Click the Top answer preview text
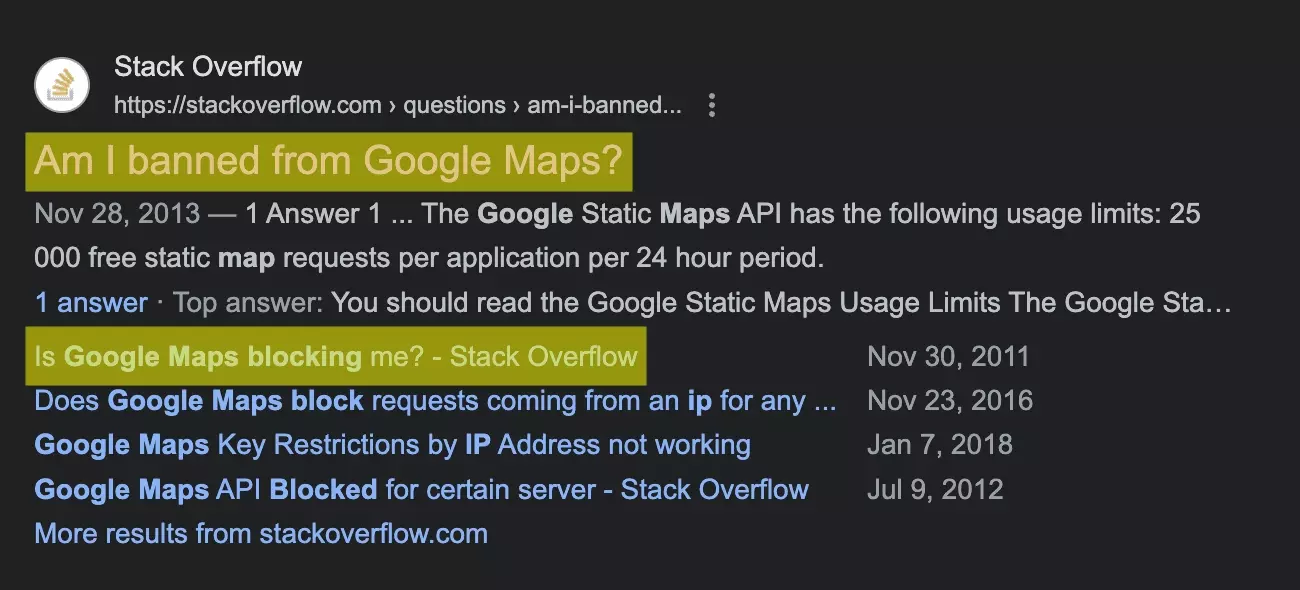 tap(700, 302)
